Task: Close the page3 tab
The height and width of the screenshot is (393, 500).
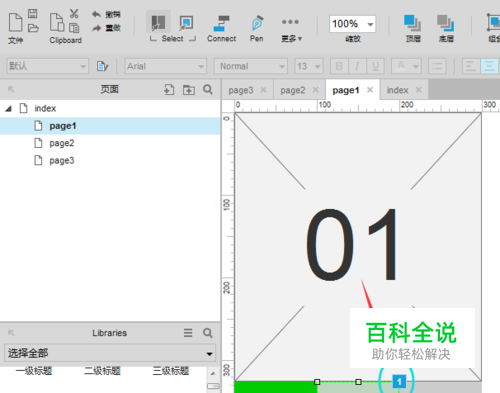Action: tap(264, 89)
